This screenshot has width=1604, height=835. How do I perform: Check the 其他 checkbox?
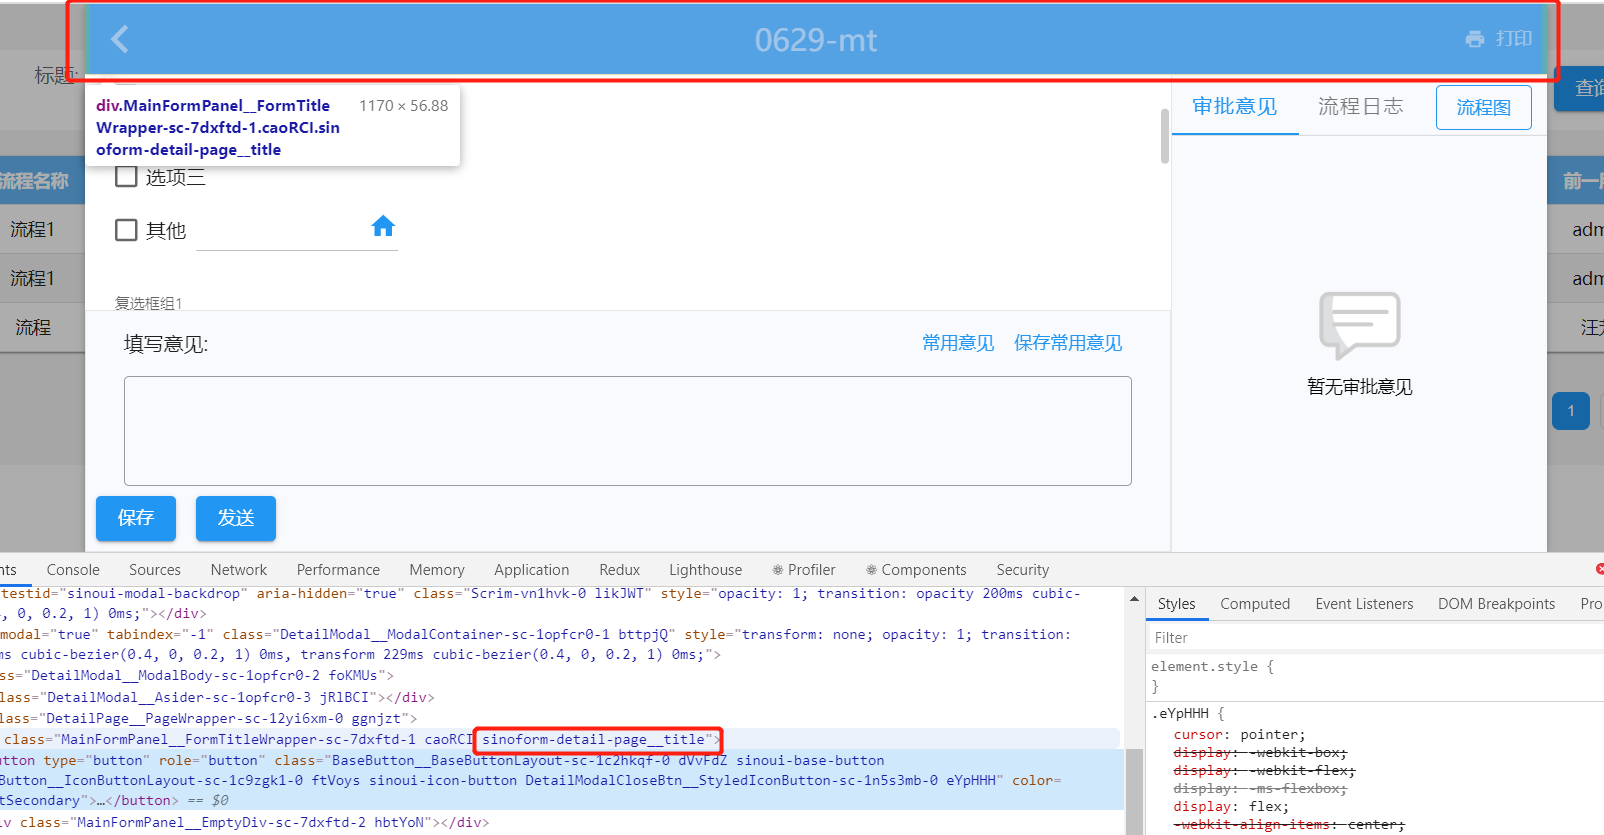click(x=126, y=230)
